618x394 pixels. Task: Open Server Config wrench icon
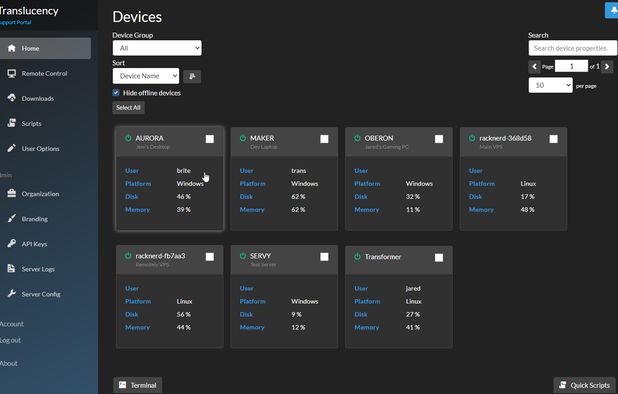coord(12,294)
